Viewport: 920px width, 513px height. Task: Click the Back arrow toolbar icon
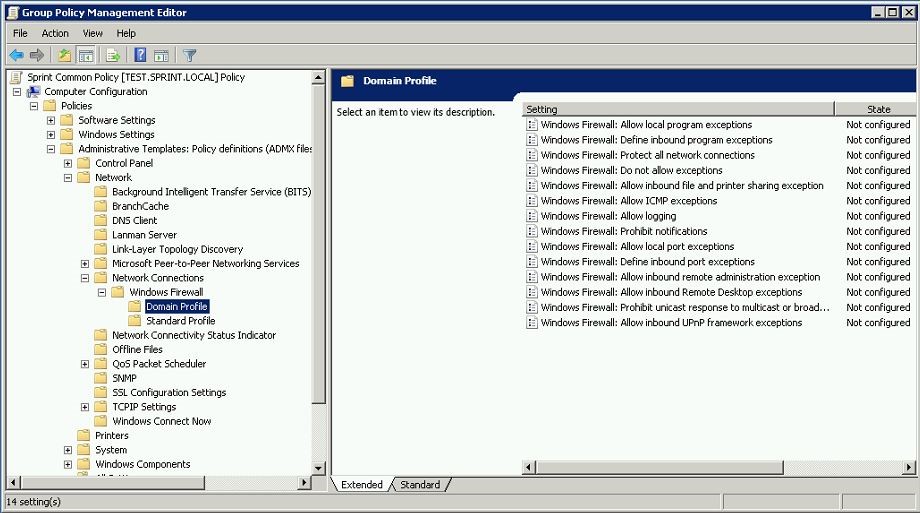16,55
